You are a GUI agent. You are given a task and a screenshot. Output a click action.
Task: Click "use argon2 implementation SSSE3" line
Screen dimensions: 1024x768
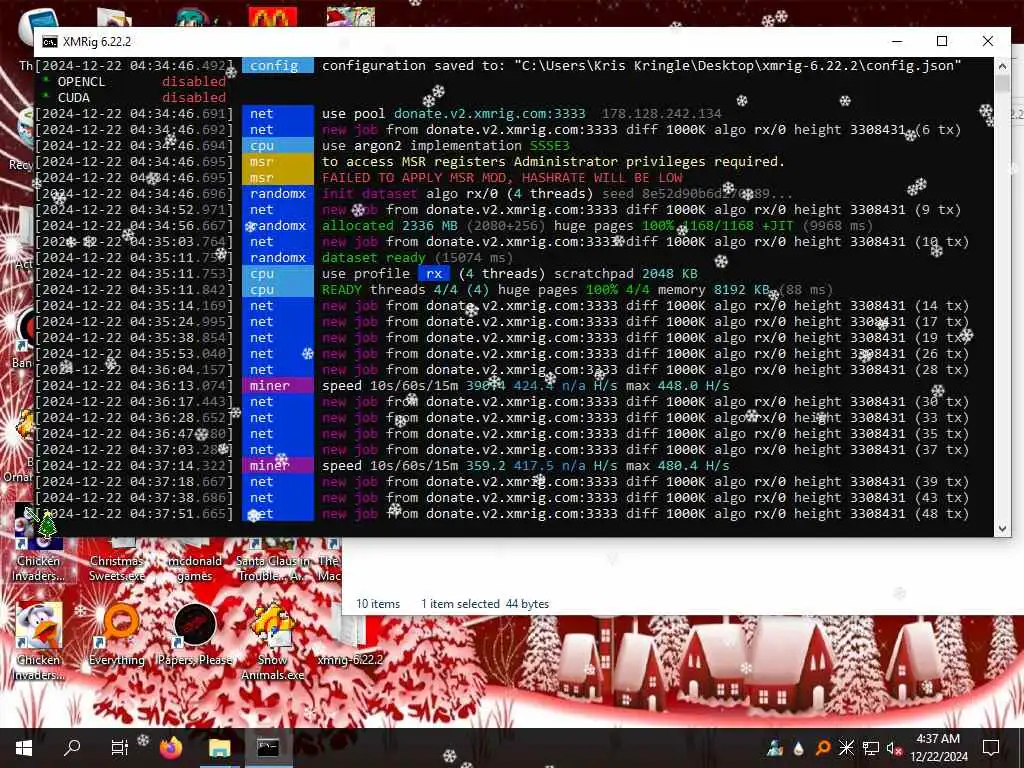(x=302, y=146)
